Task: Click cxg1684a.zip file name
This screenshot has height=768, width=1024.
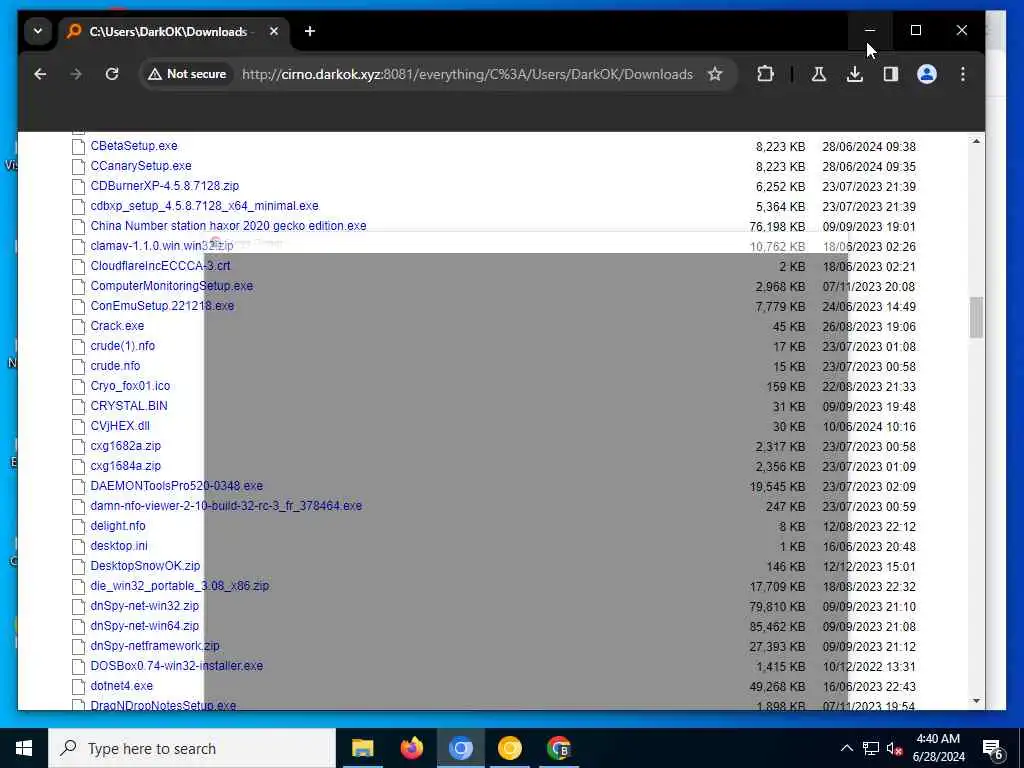Action: (125, 466)
